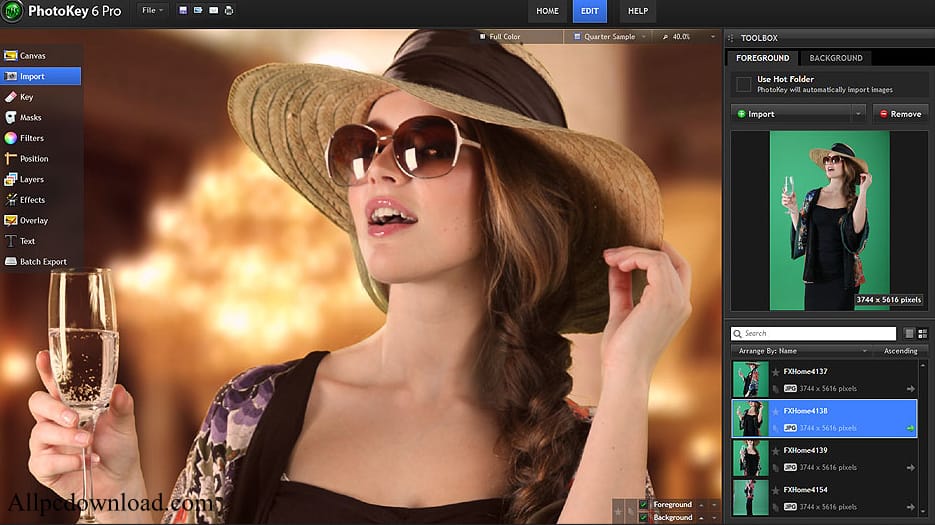Toggle the Background layer visibility checkbox

(x=643, y=517)
